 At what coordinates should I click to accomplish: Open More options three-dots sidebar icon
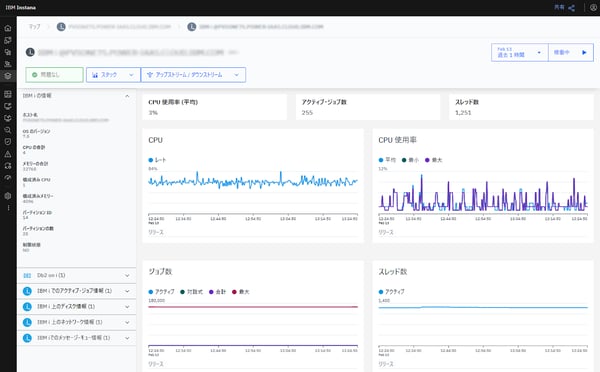(x=8, y=208)
